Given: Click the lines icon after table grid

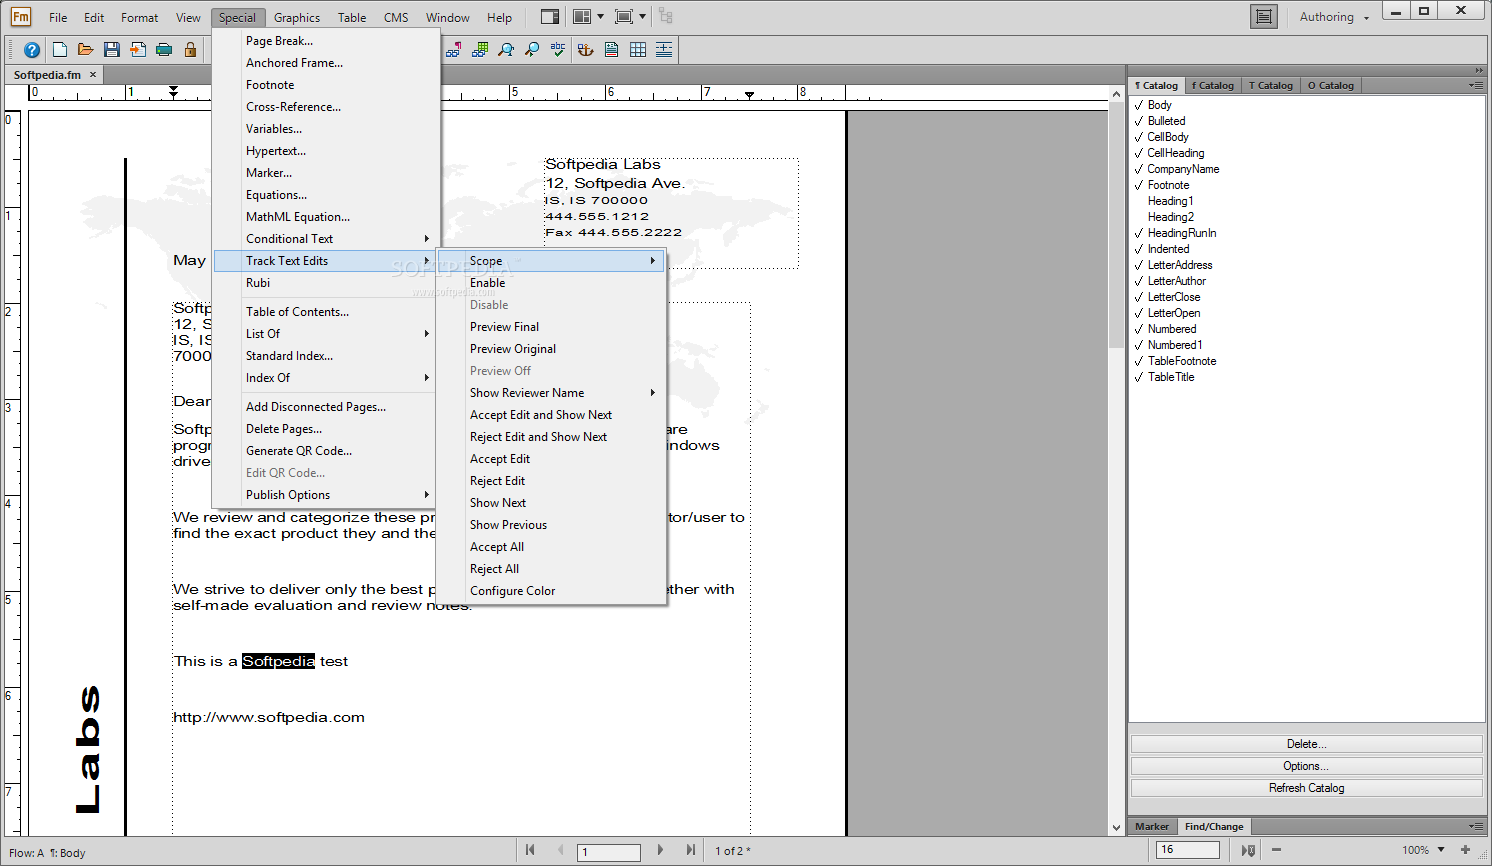Looking at the screenshot, I should 664,50.
